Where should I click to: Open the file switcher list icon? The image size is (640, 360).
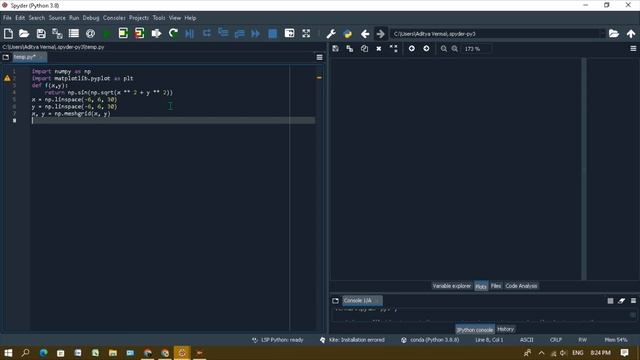(x=74, y=33)
